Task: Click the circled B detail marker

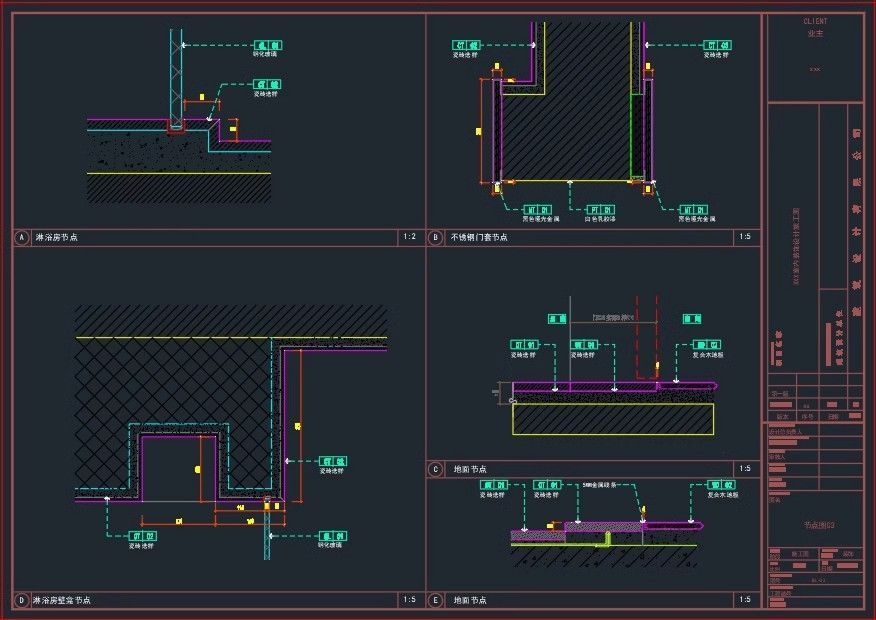Action: (x=435, y=238)
